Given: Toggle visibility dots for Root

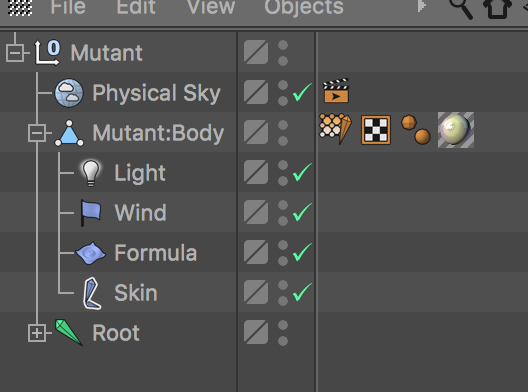Looking at the screenshot, I should (283, 333).
